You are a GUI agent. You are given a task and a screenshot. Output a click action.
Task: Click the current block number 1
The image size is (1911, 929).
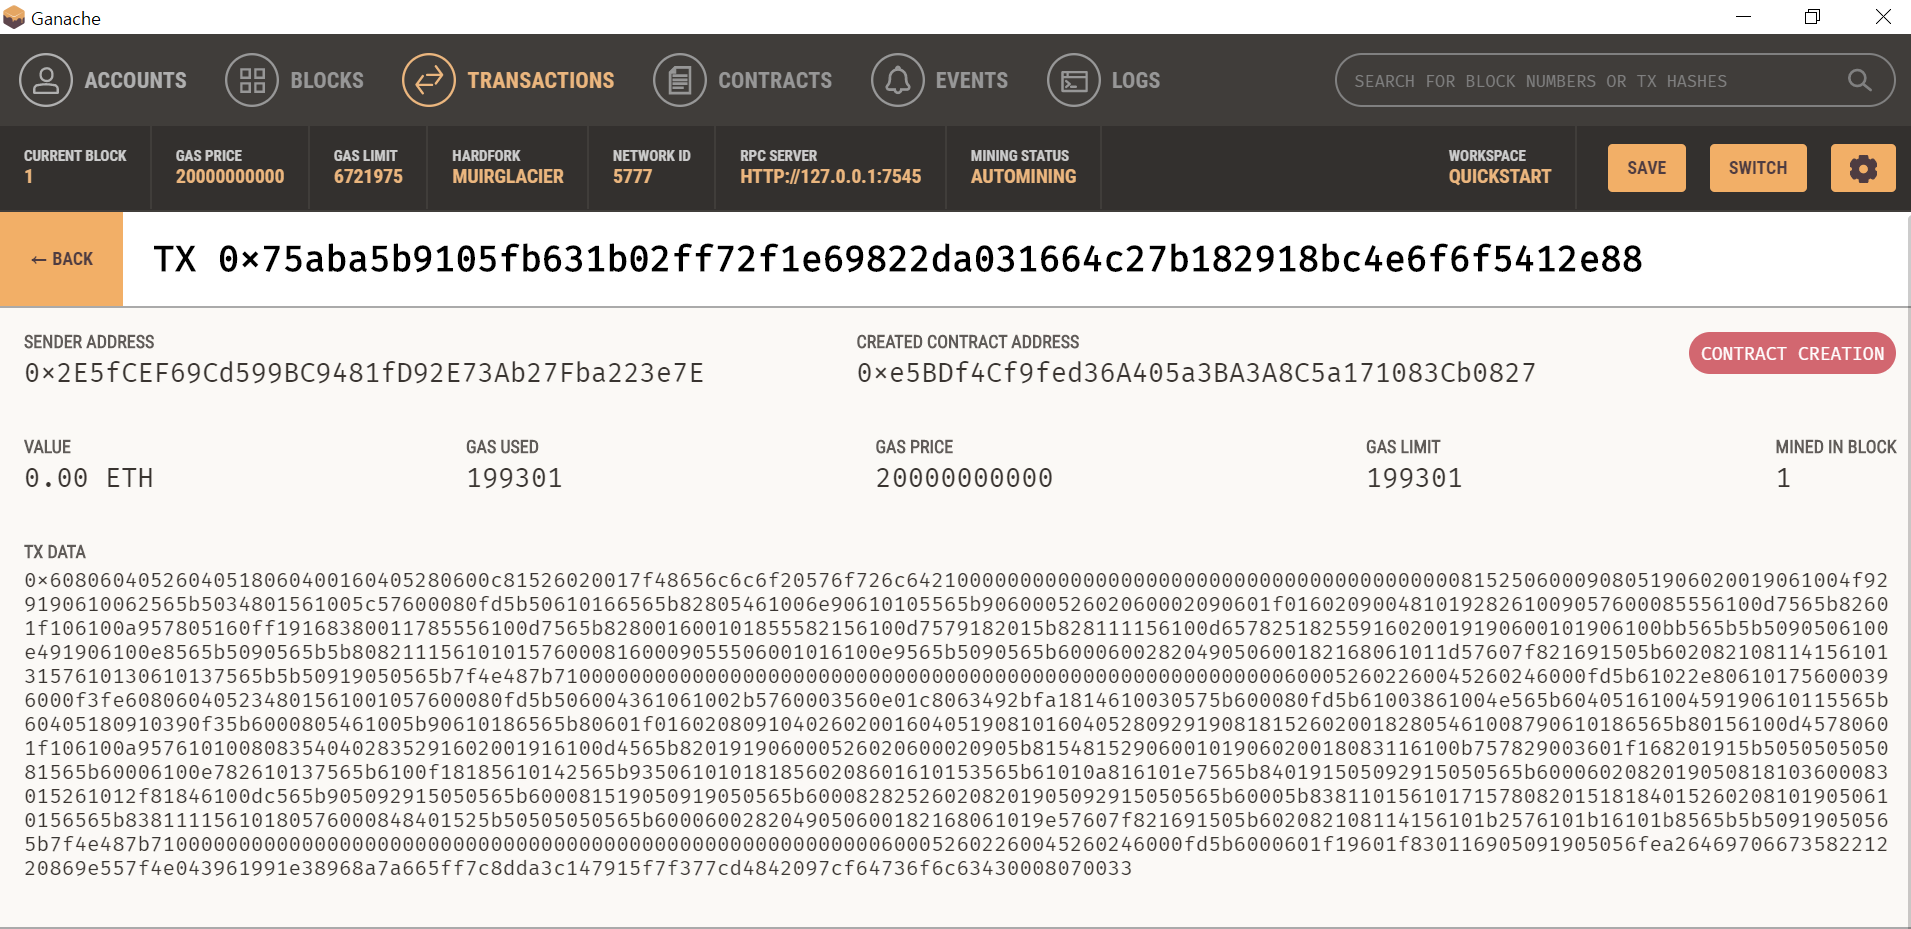(29, 177)
